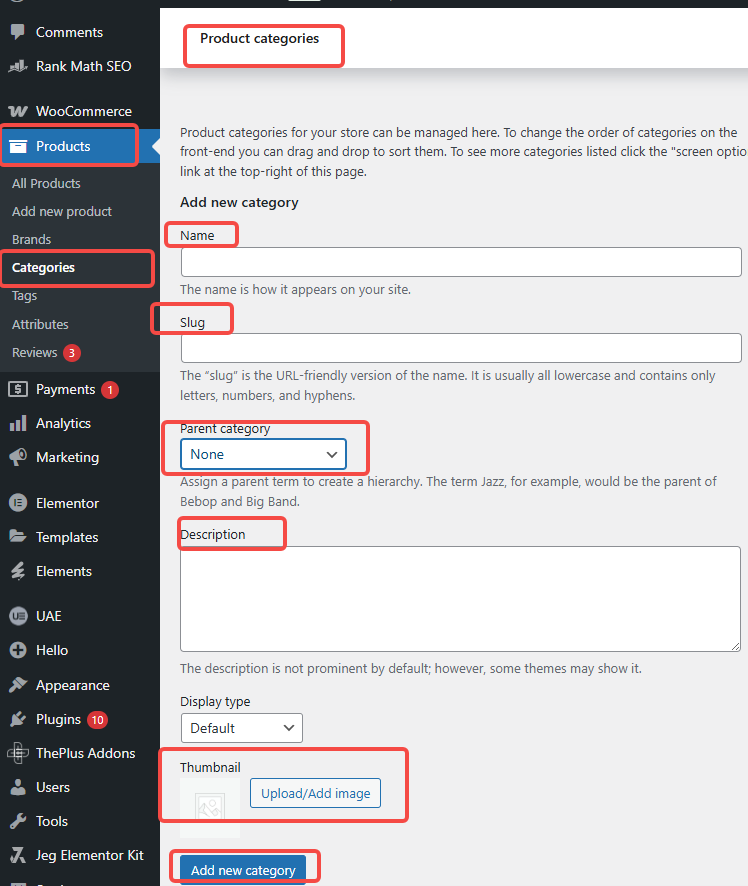Click the Description textarea resize handle
748x886 pixels.
pyautogui.click(x=735, y=646)
